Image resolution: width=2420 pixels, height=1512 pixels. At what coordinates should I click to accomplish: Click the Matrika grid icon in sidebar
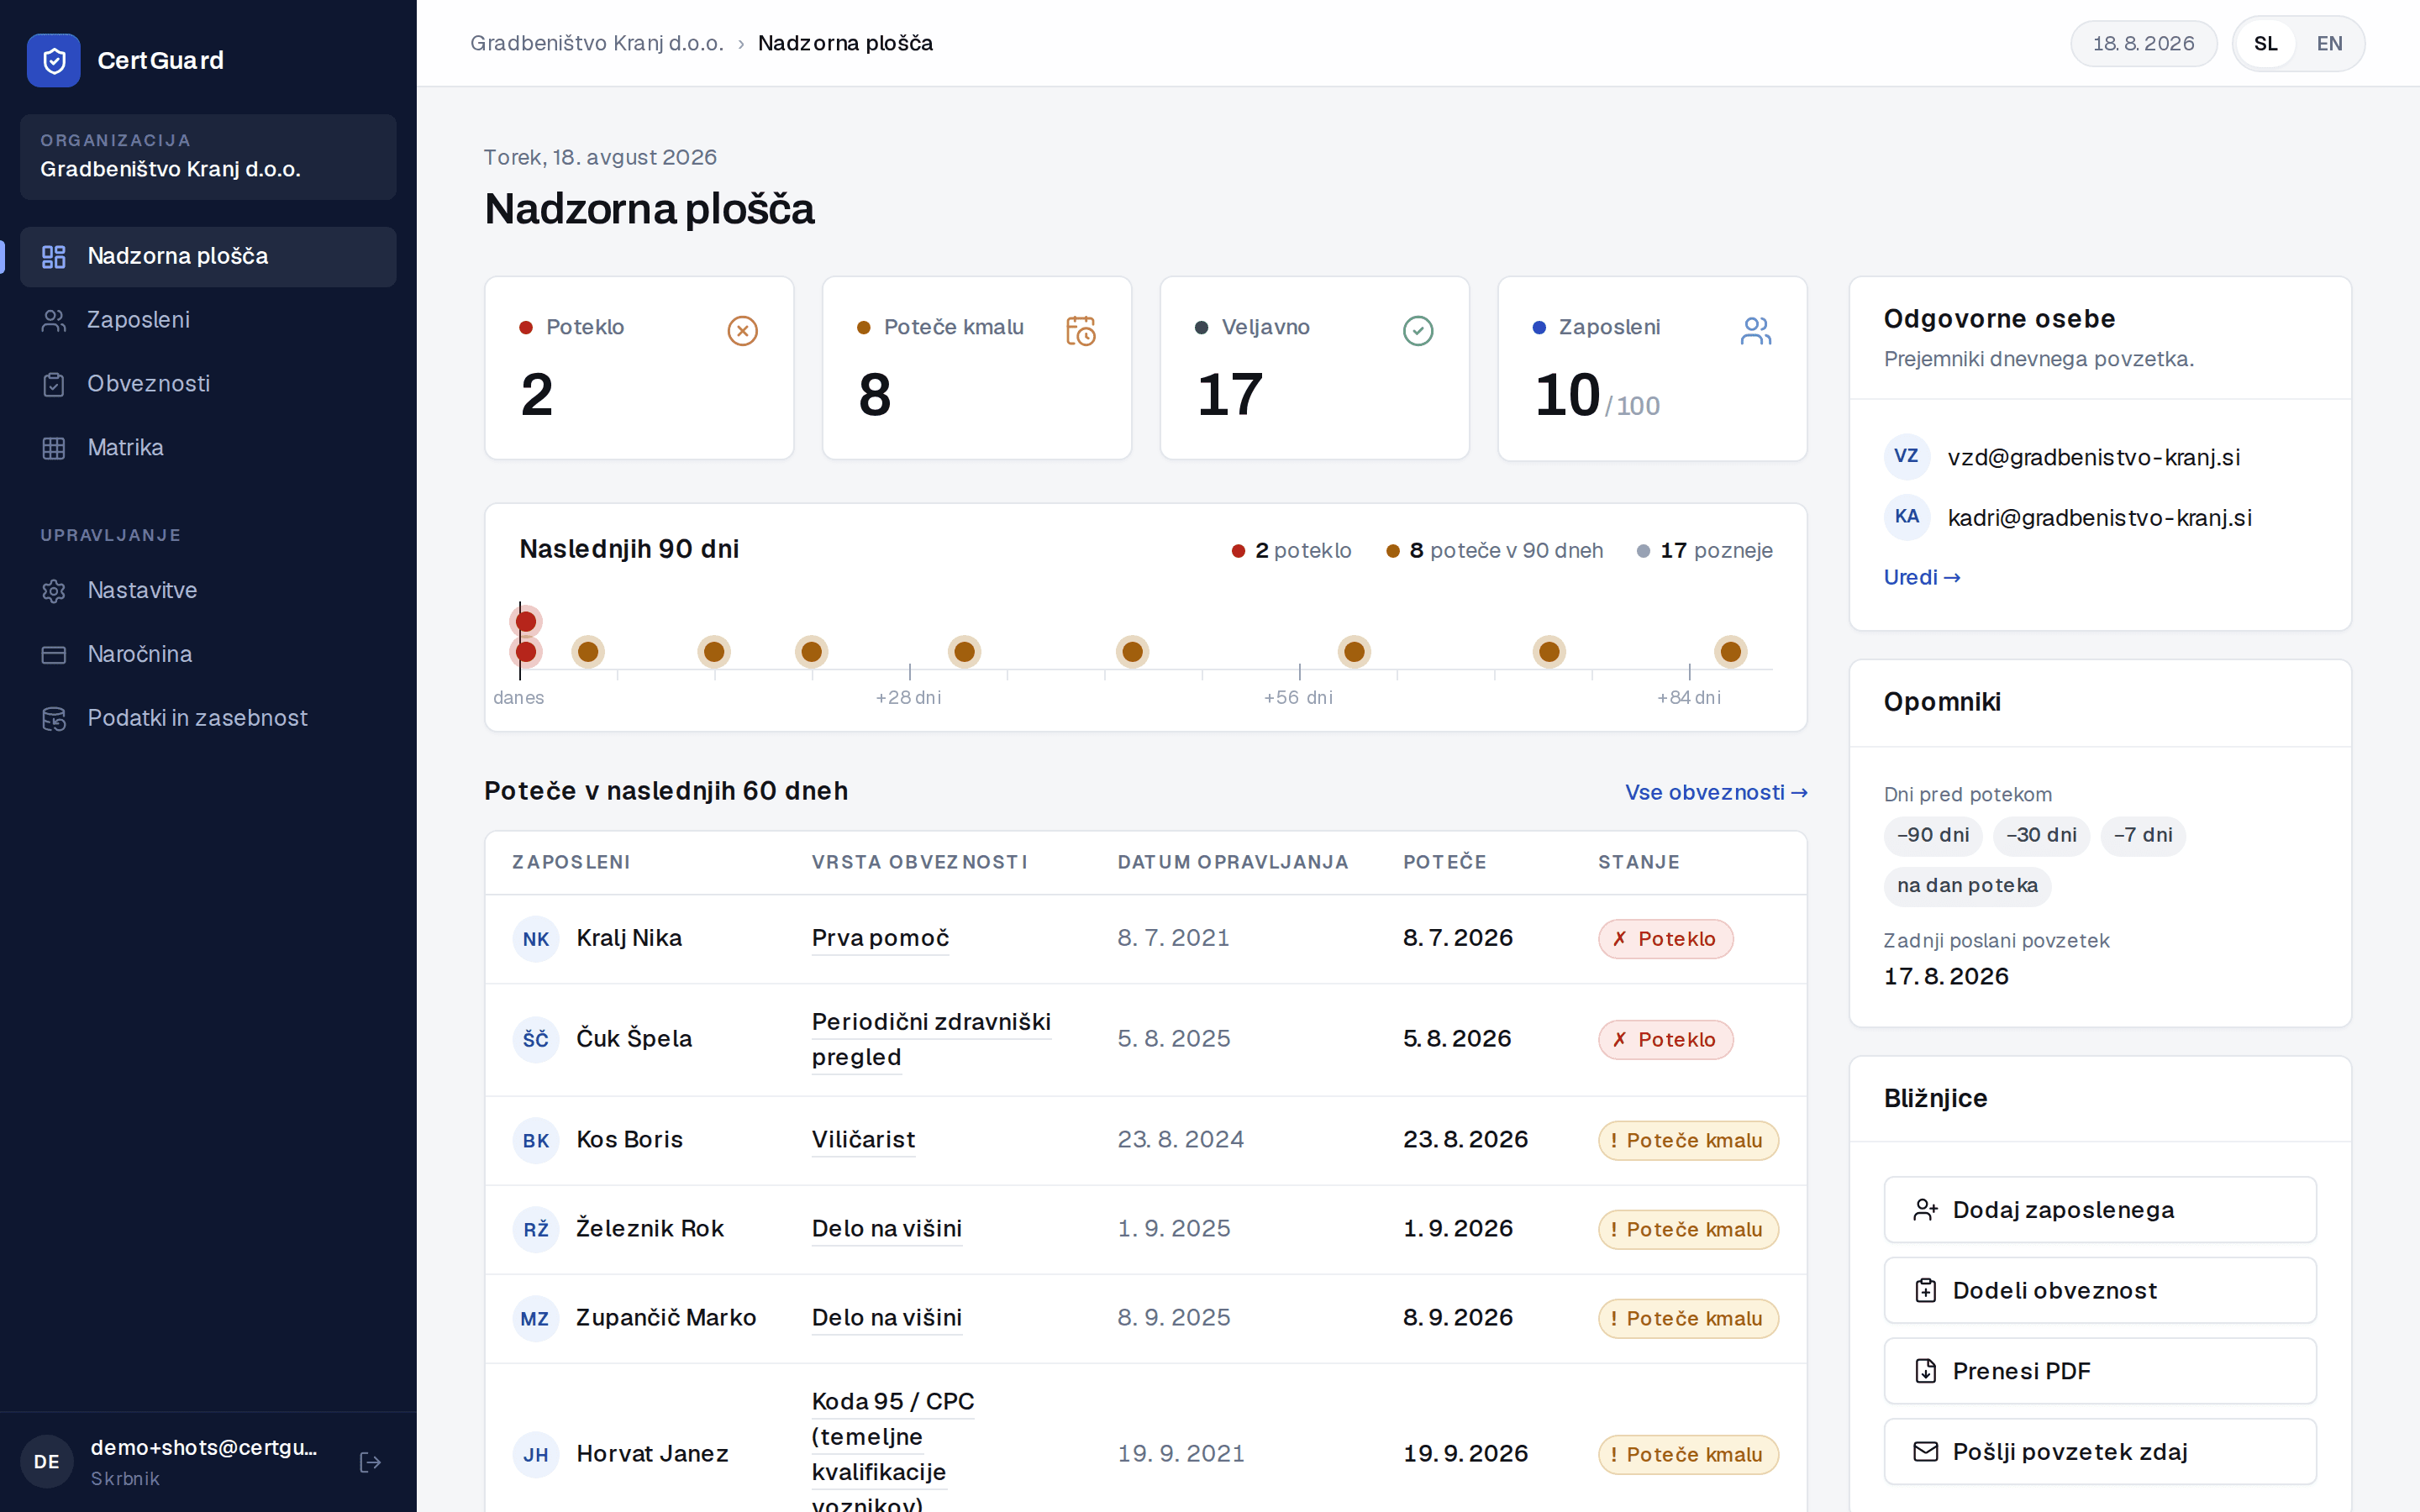point(54,448)
